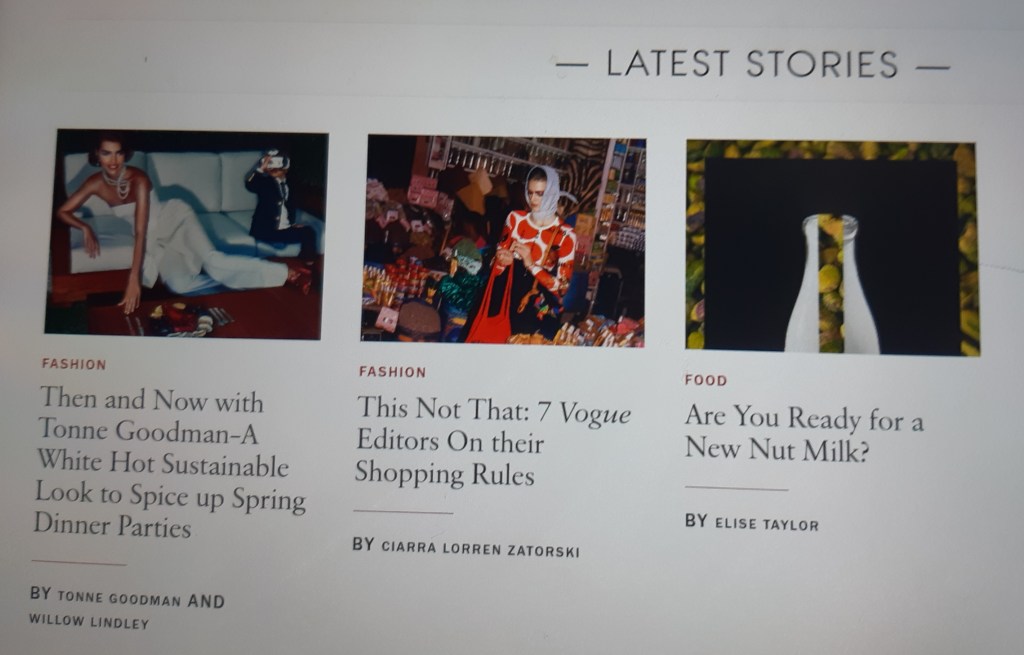Open Then and Now with Tonne Goodman article

(x=170, y=462)
